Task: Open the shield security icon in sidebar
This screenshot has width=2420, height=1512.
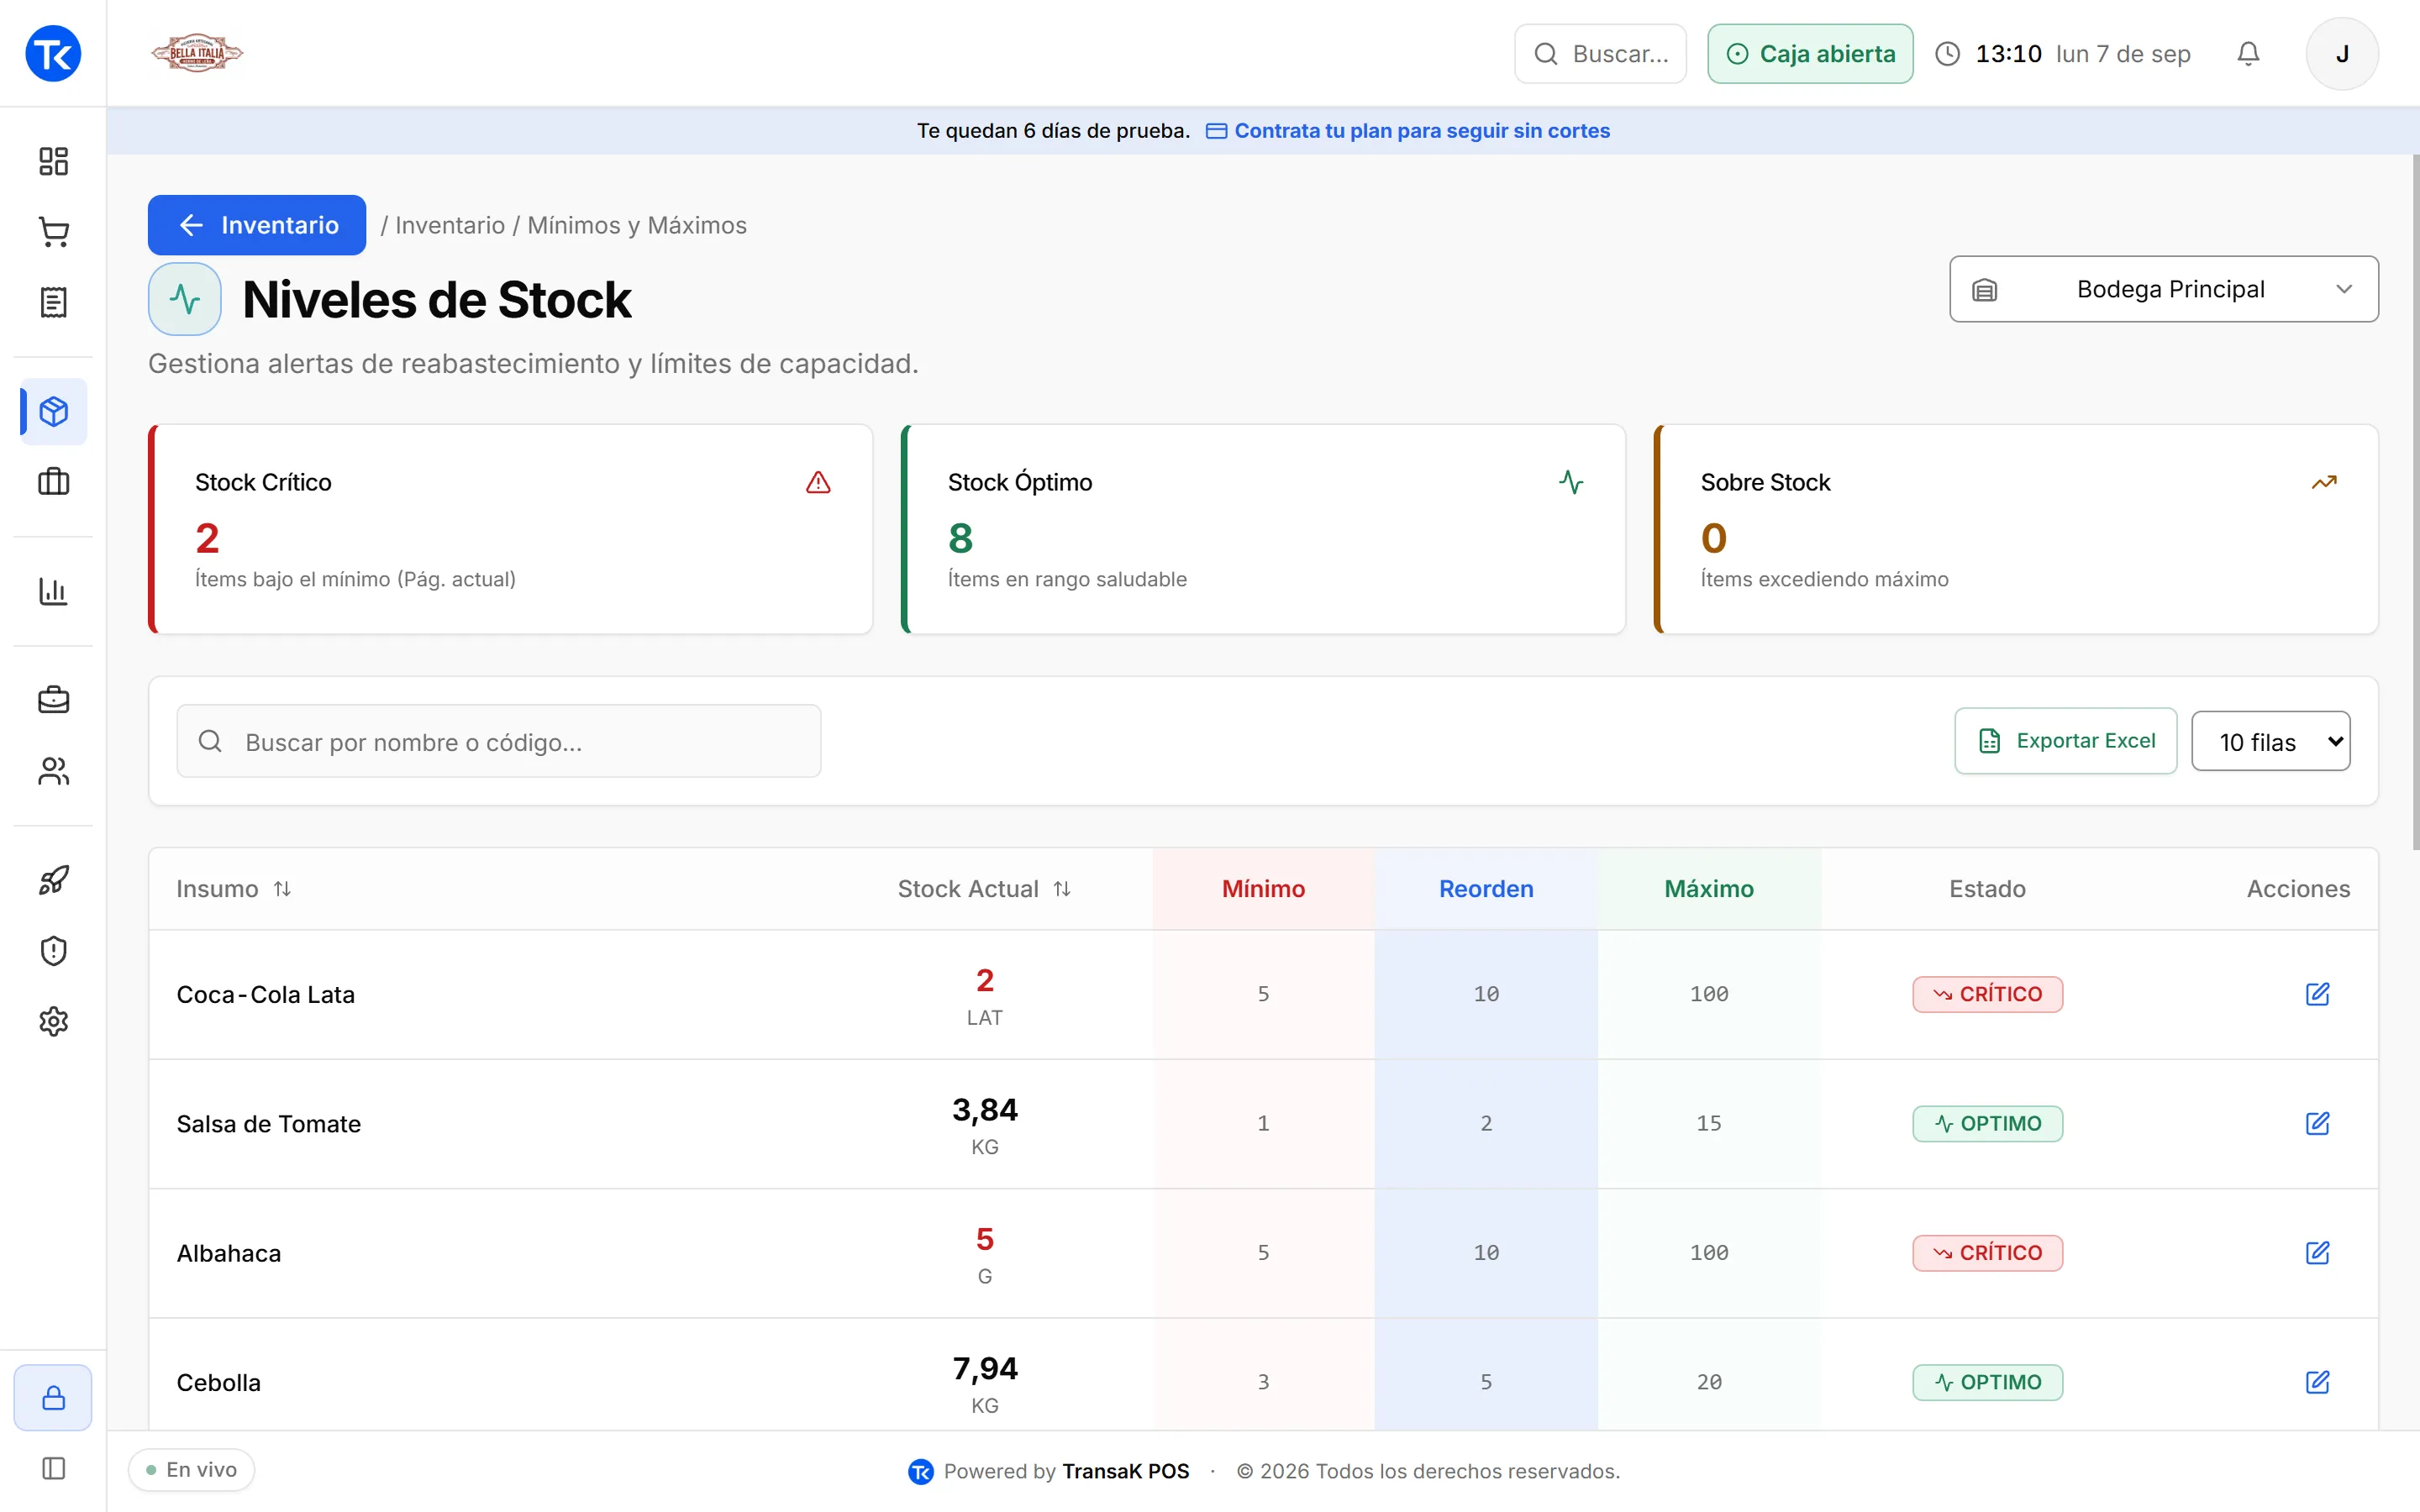Action: click(53, 951)
